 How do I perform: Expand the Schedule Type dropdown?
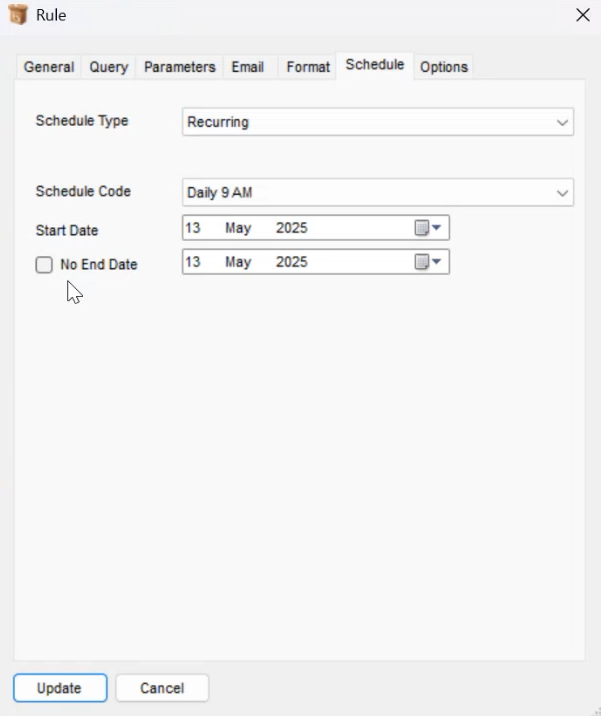point(378,122)
